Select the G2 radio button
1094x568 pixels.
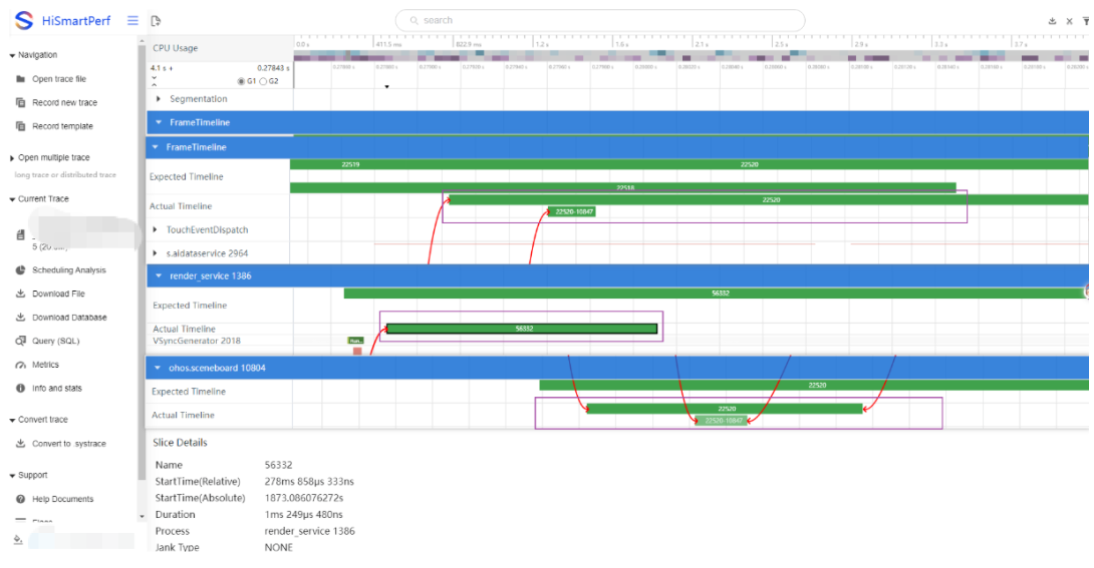click(x=263, y=82)
